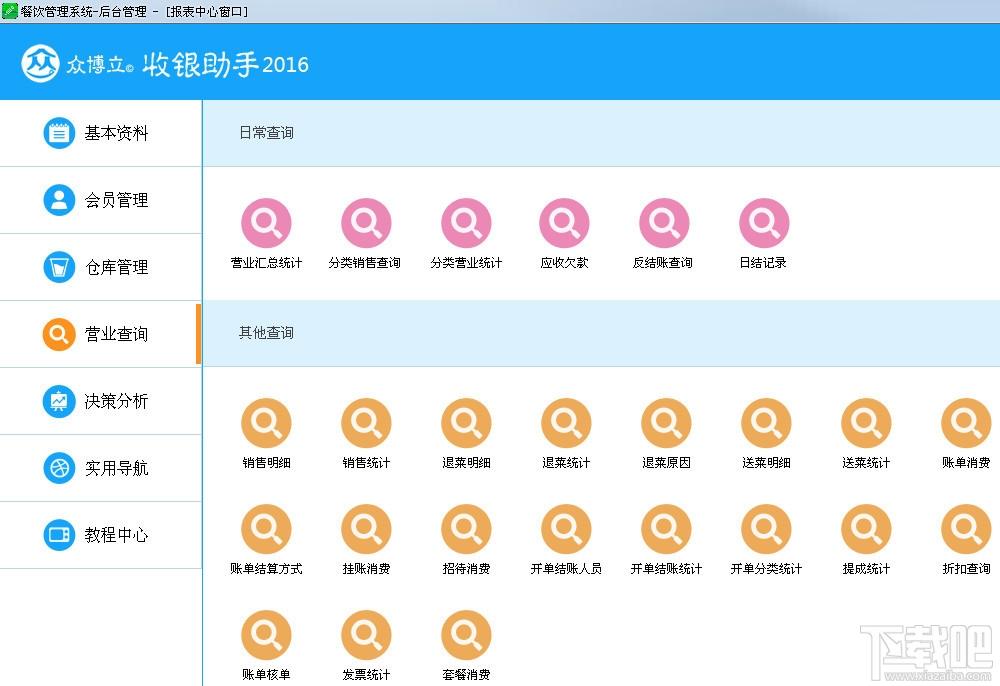This screenshot has height=686, width=1000.
Task: Open the 分类营业统计 icon
Action: [466, 223]
